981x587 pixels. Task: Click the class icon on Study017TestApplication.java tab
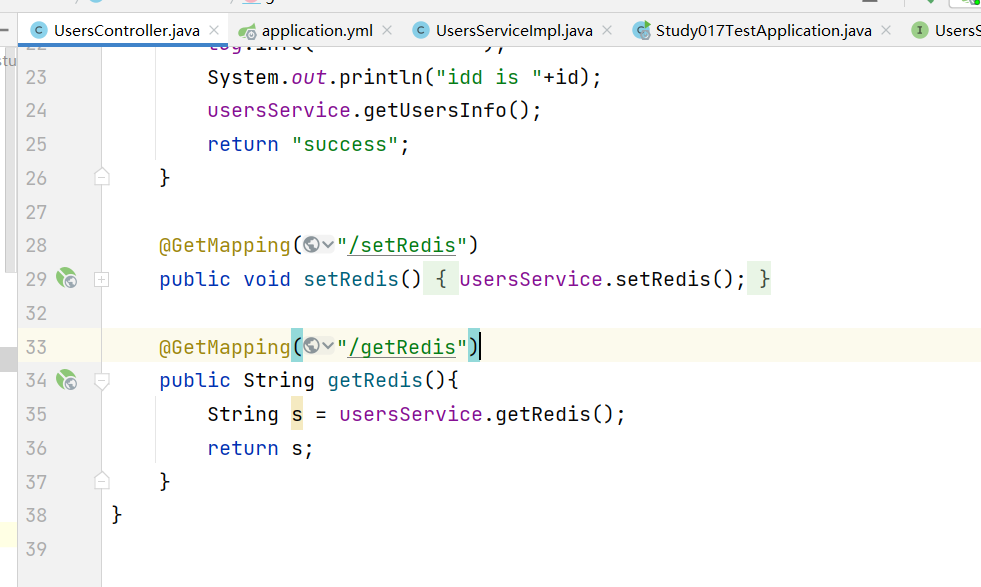point(640,30)
